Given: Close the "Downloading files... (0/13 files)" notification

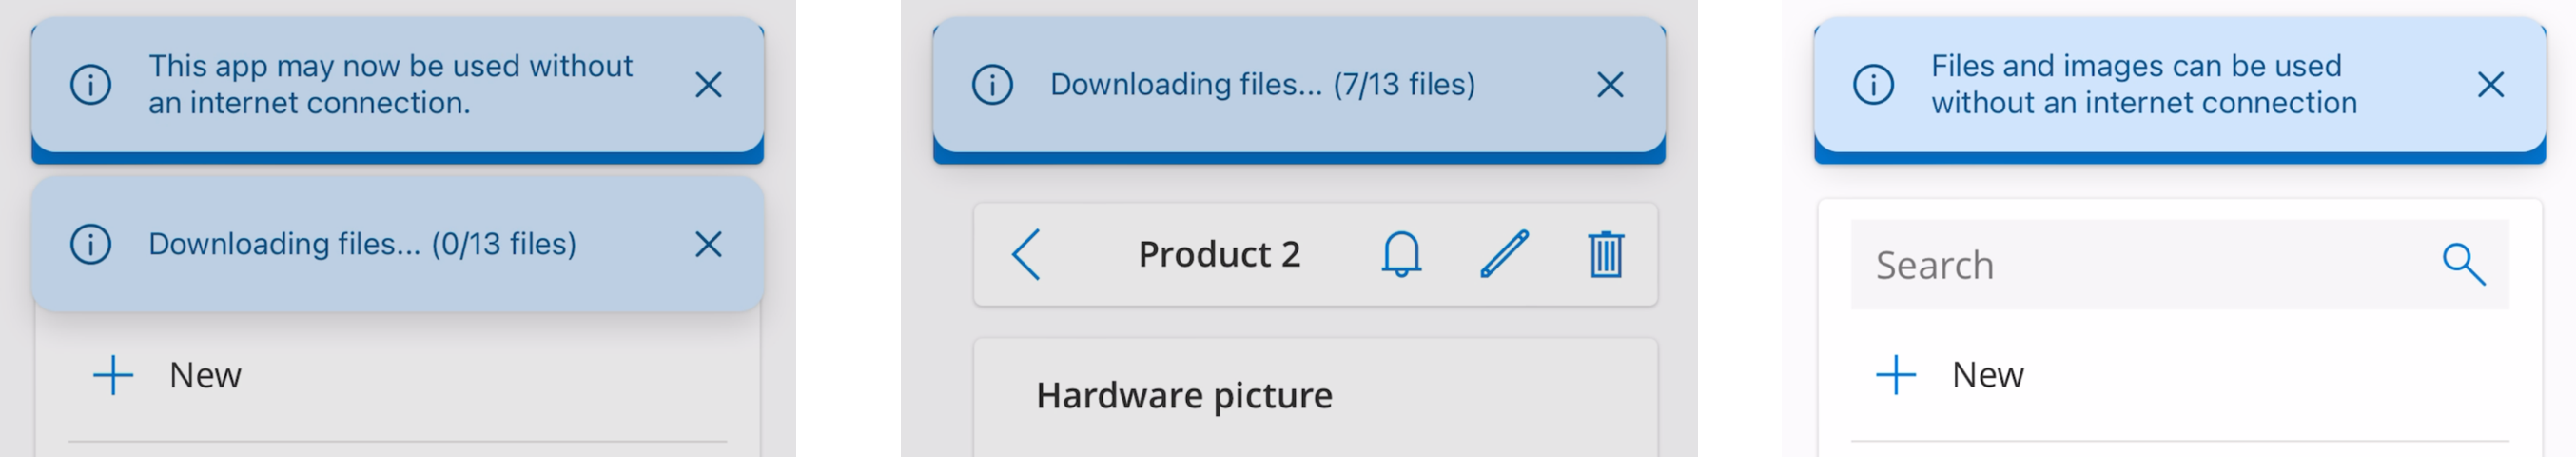Looking at the screenshot, I should [708, 244].
